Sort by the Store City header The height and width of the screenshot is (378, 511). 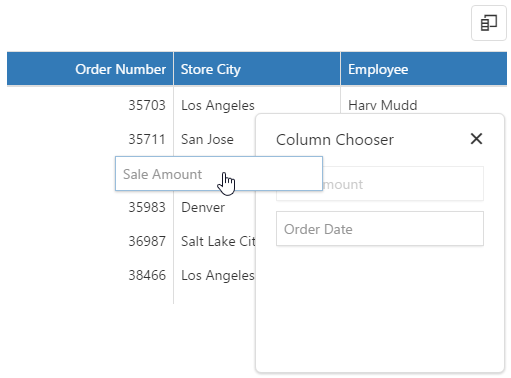tap(257, 69)
